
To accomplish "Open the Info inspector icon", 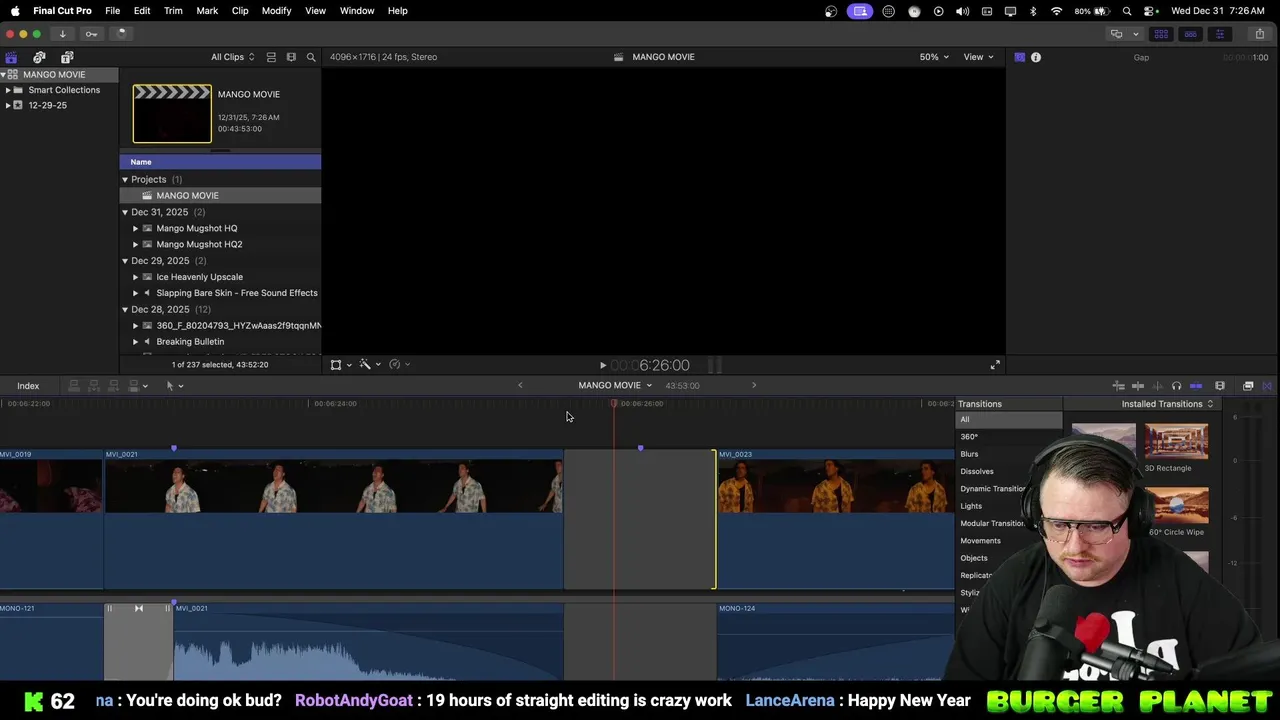I will tap(1036, 57).
